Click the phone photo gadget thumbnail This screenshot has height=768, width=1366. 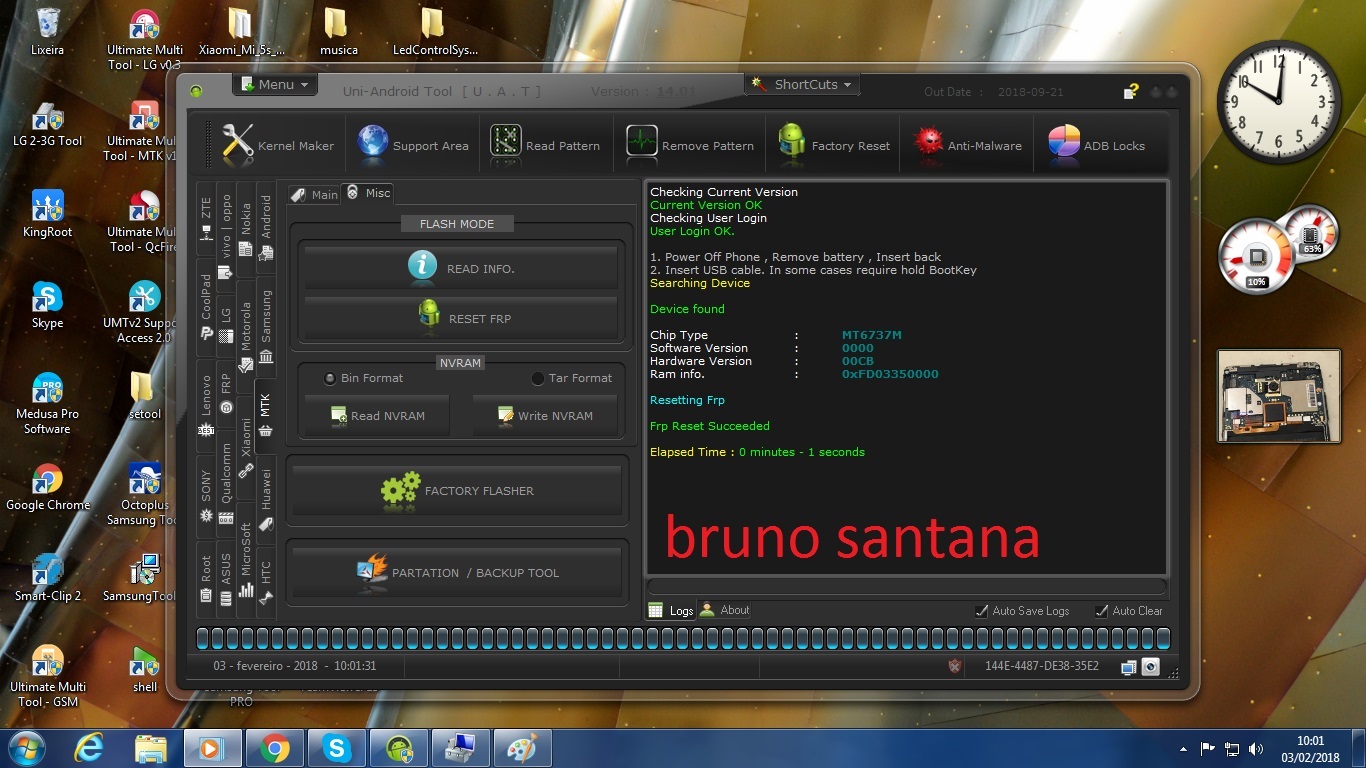point(1278,396)
